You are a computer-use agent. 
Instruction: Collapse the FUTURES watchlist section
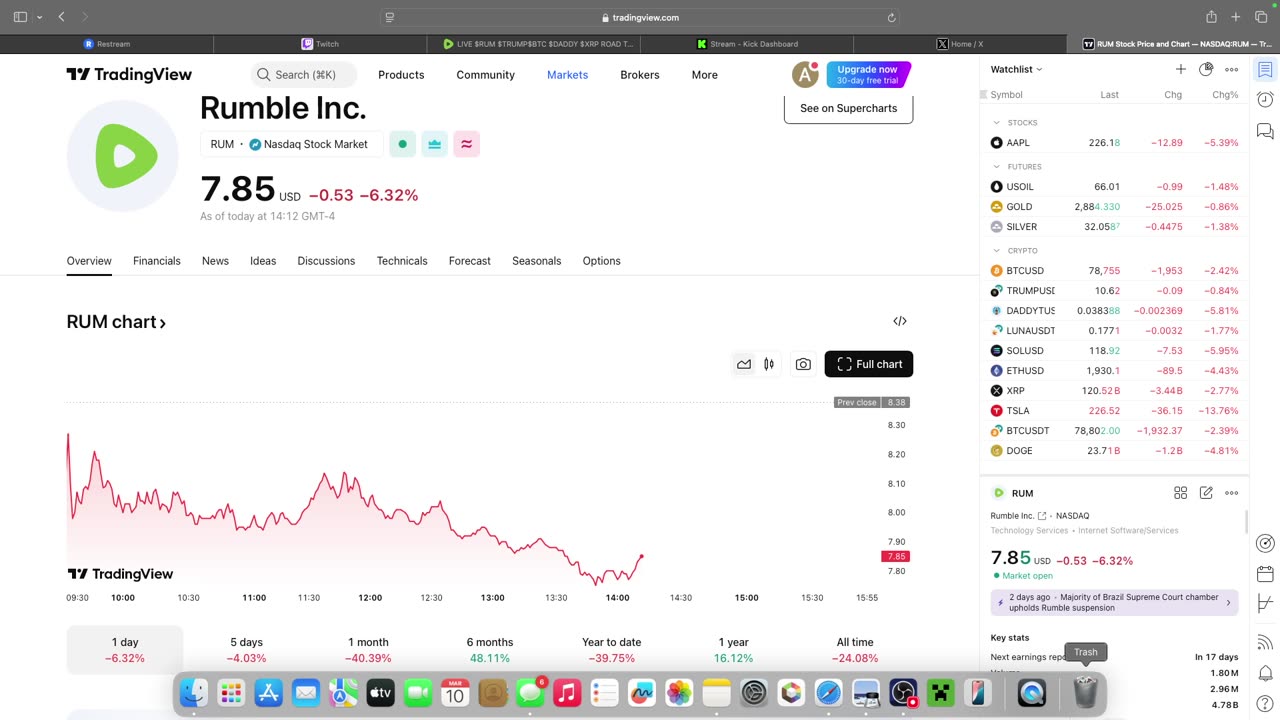996,167
